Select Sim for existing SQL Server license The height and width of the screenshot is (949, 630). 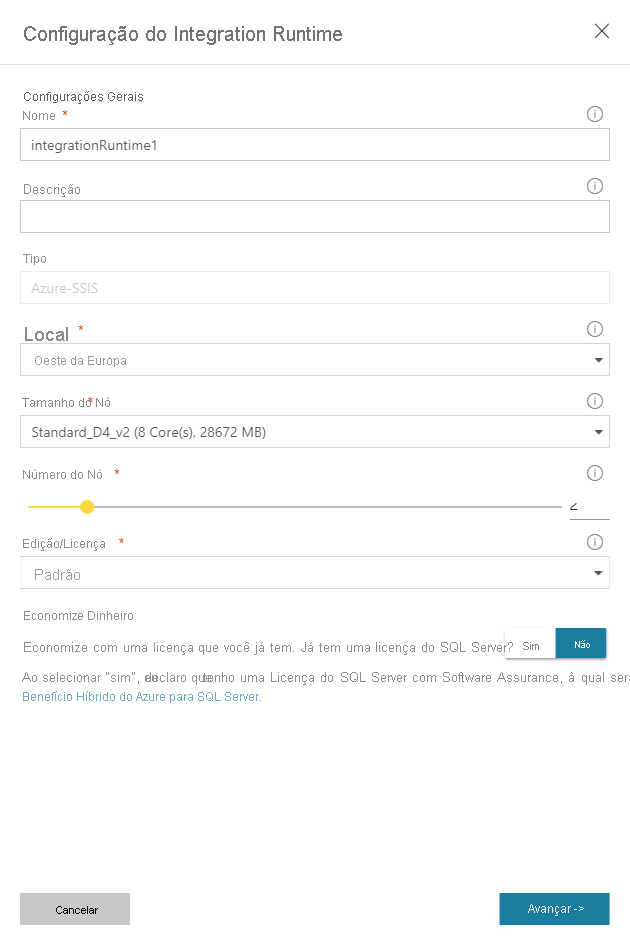click(x=530, y=643)
